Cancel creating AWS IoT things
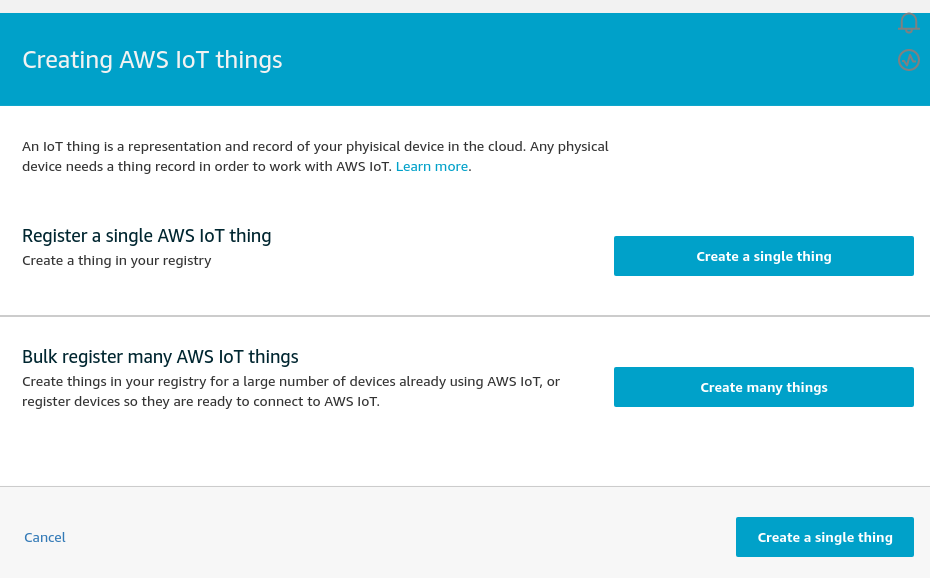Viewport: 930px width, 578px height. (x=44, y=537)
